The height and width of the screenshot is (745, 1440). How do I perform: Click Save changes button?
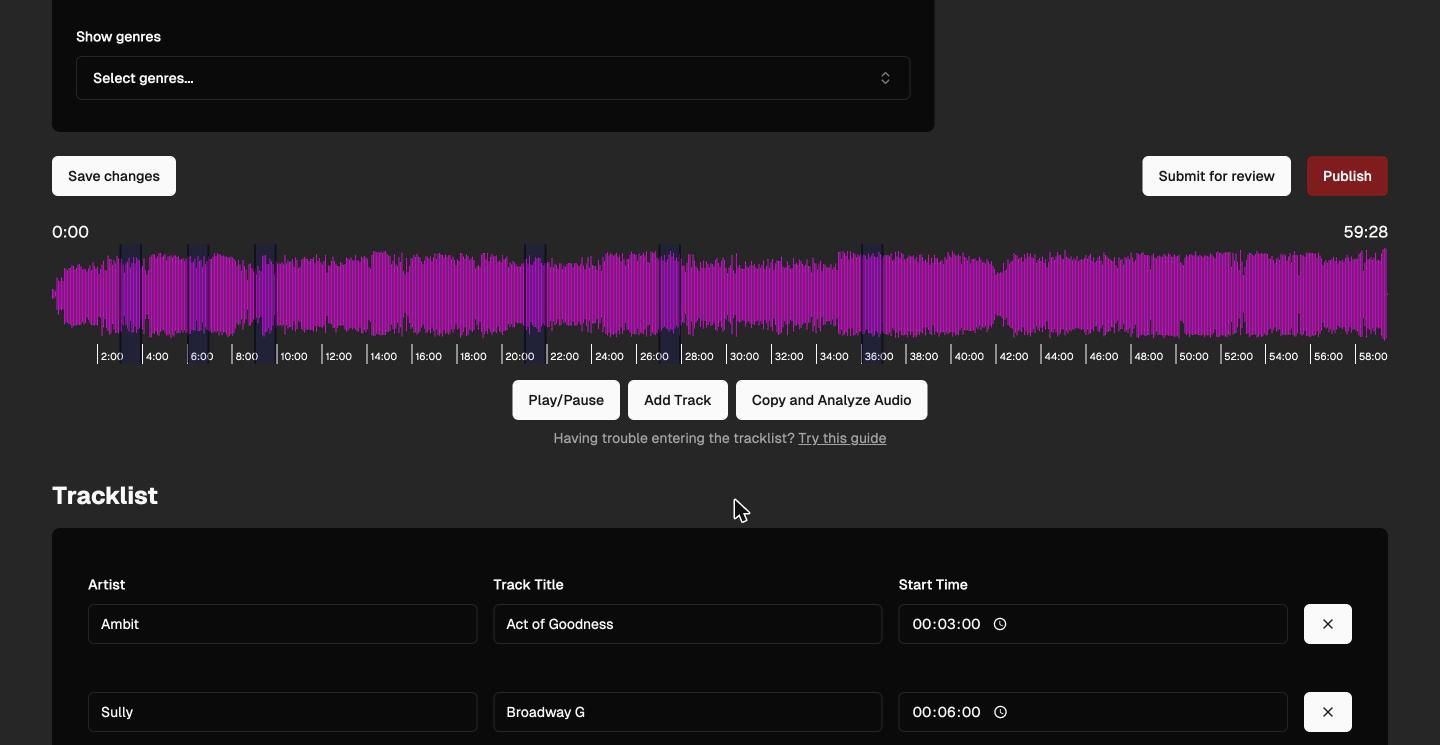[114, 176]
